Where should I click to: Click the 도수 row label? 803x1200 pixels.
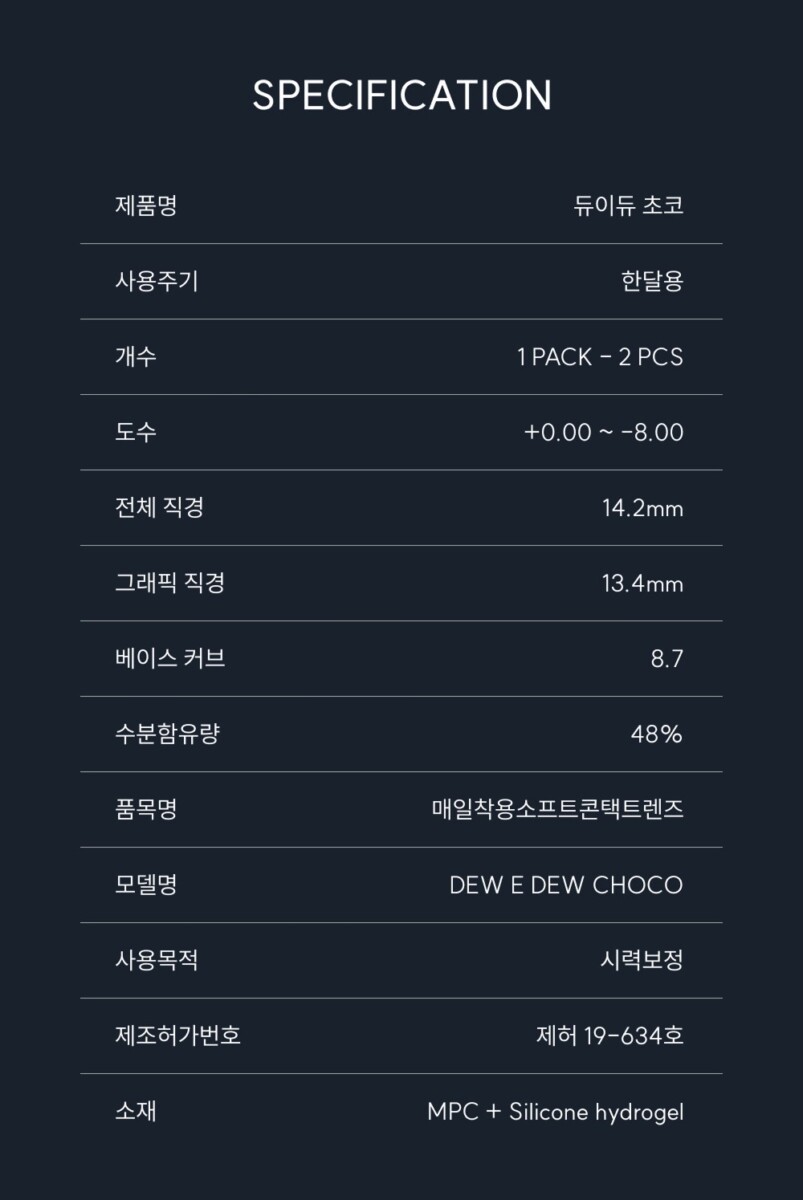coord(136,432)
